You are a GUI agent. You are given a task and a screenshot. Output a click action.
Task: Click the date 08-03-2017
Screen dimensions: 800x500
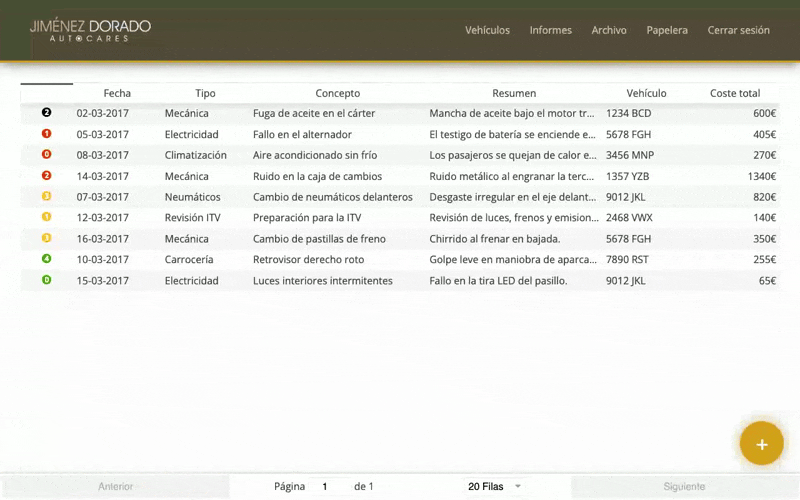point(103,155)
